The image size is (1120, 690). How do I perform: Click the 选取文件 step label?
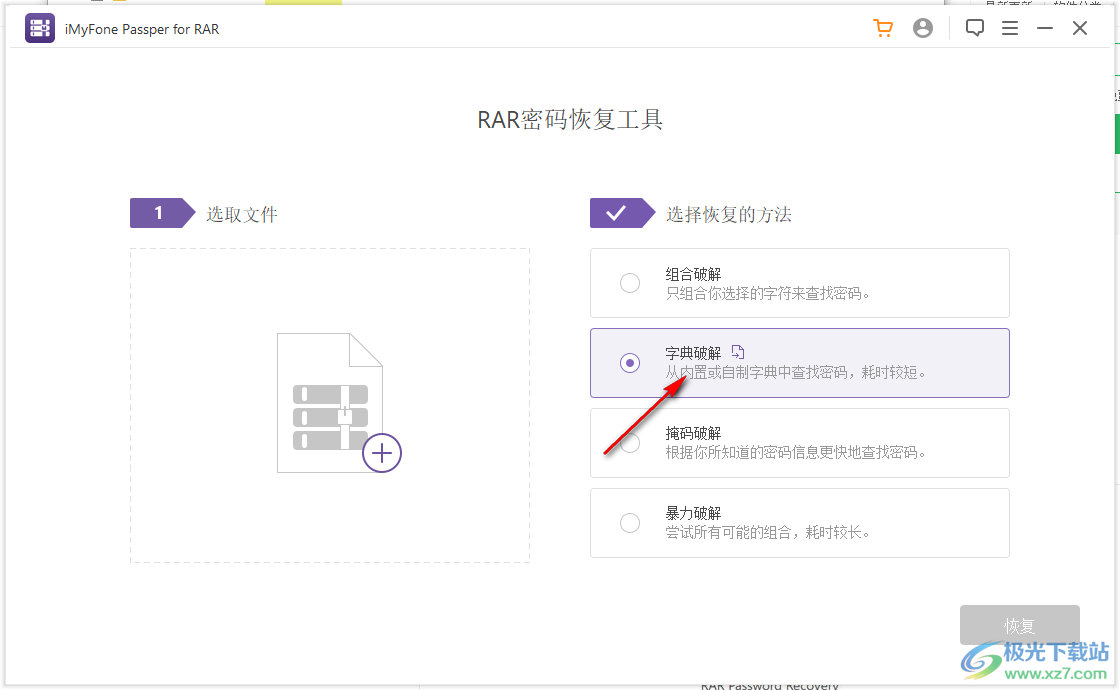click(241, 214)
